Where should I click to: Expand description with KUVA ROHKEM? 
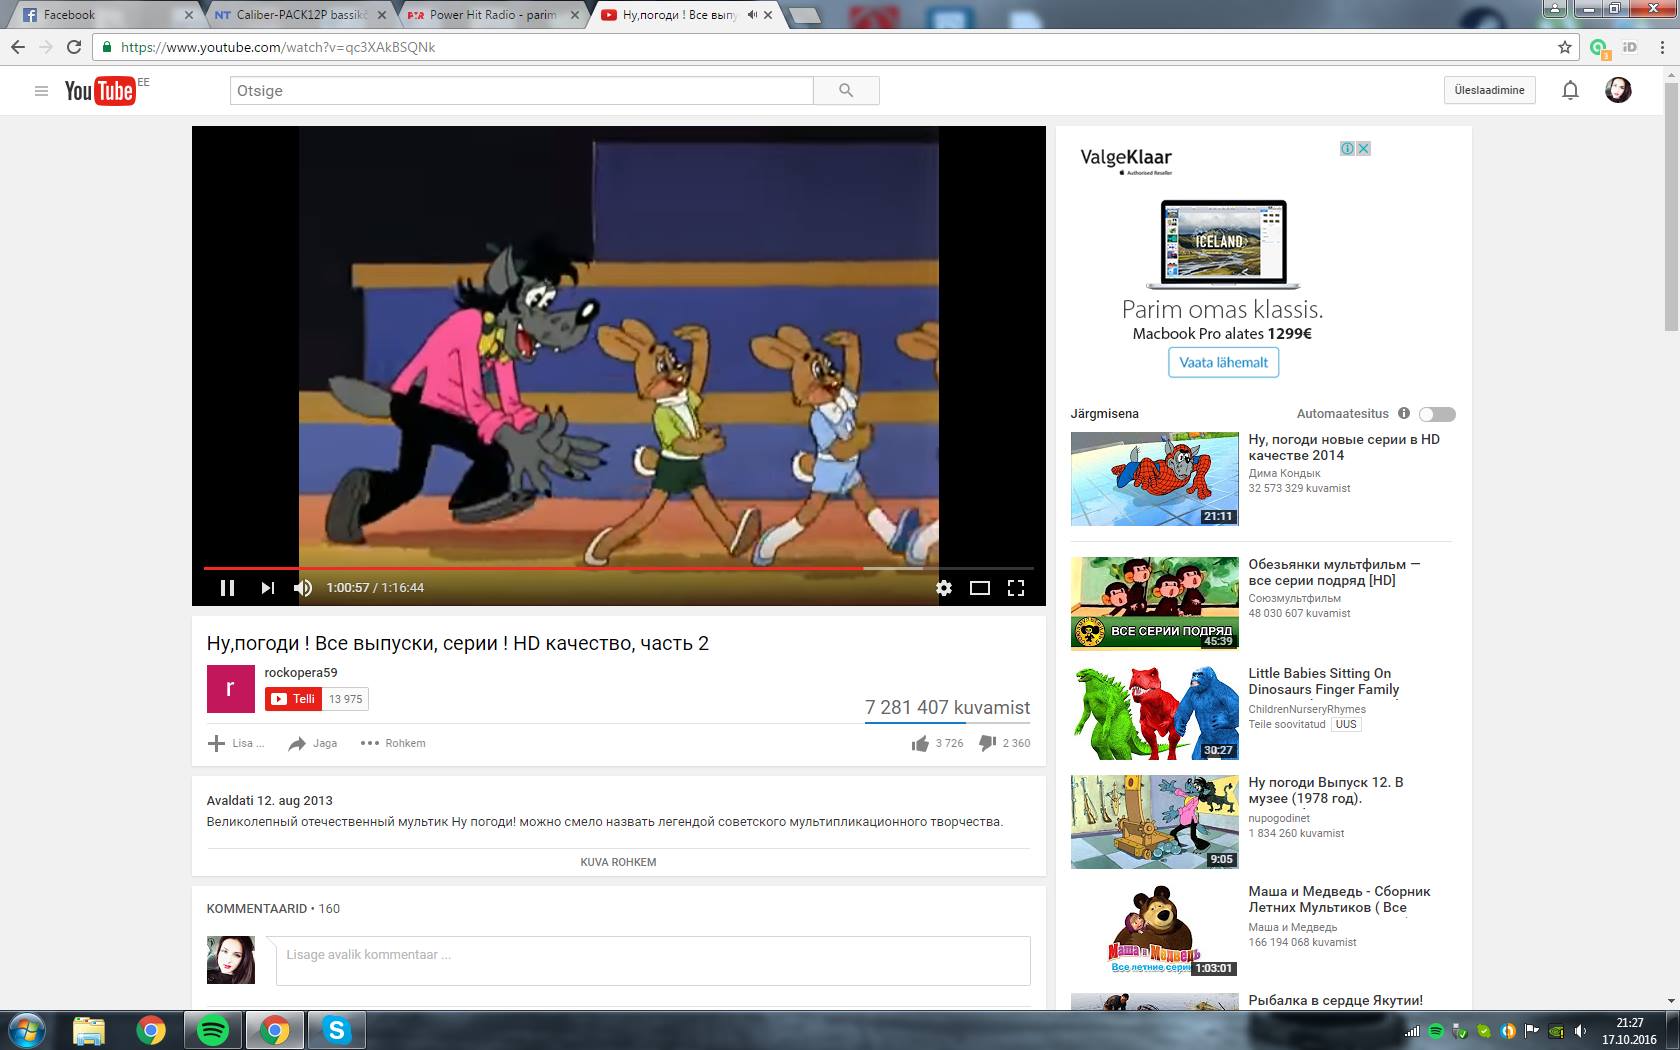pos(618,862)
